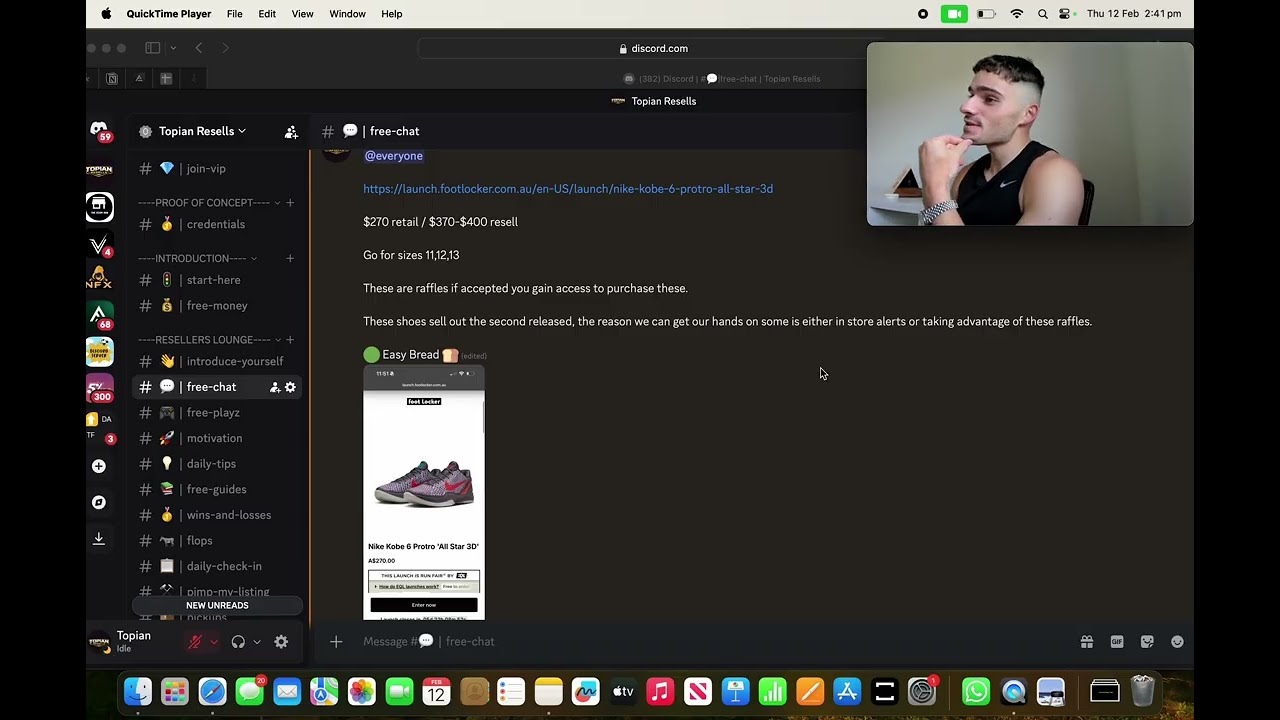
Task: Open the Foot Locker Kobe 6 launch link
Action: point(568,189)
